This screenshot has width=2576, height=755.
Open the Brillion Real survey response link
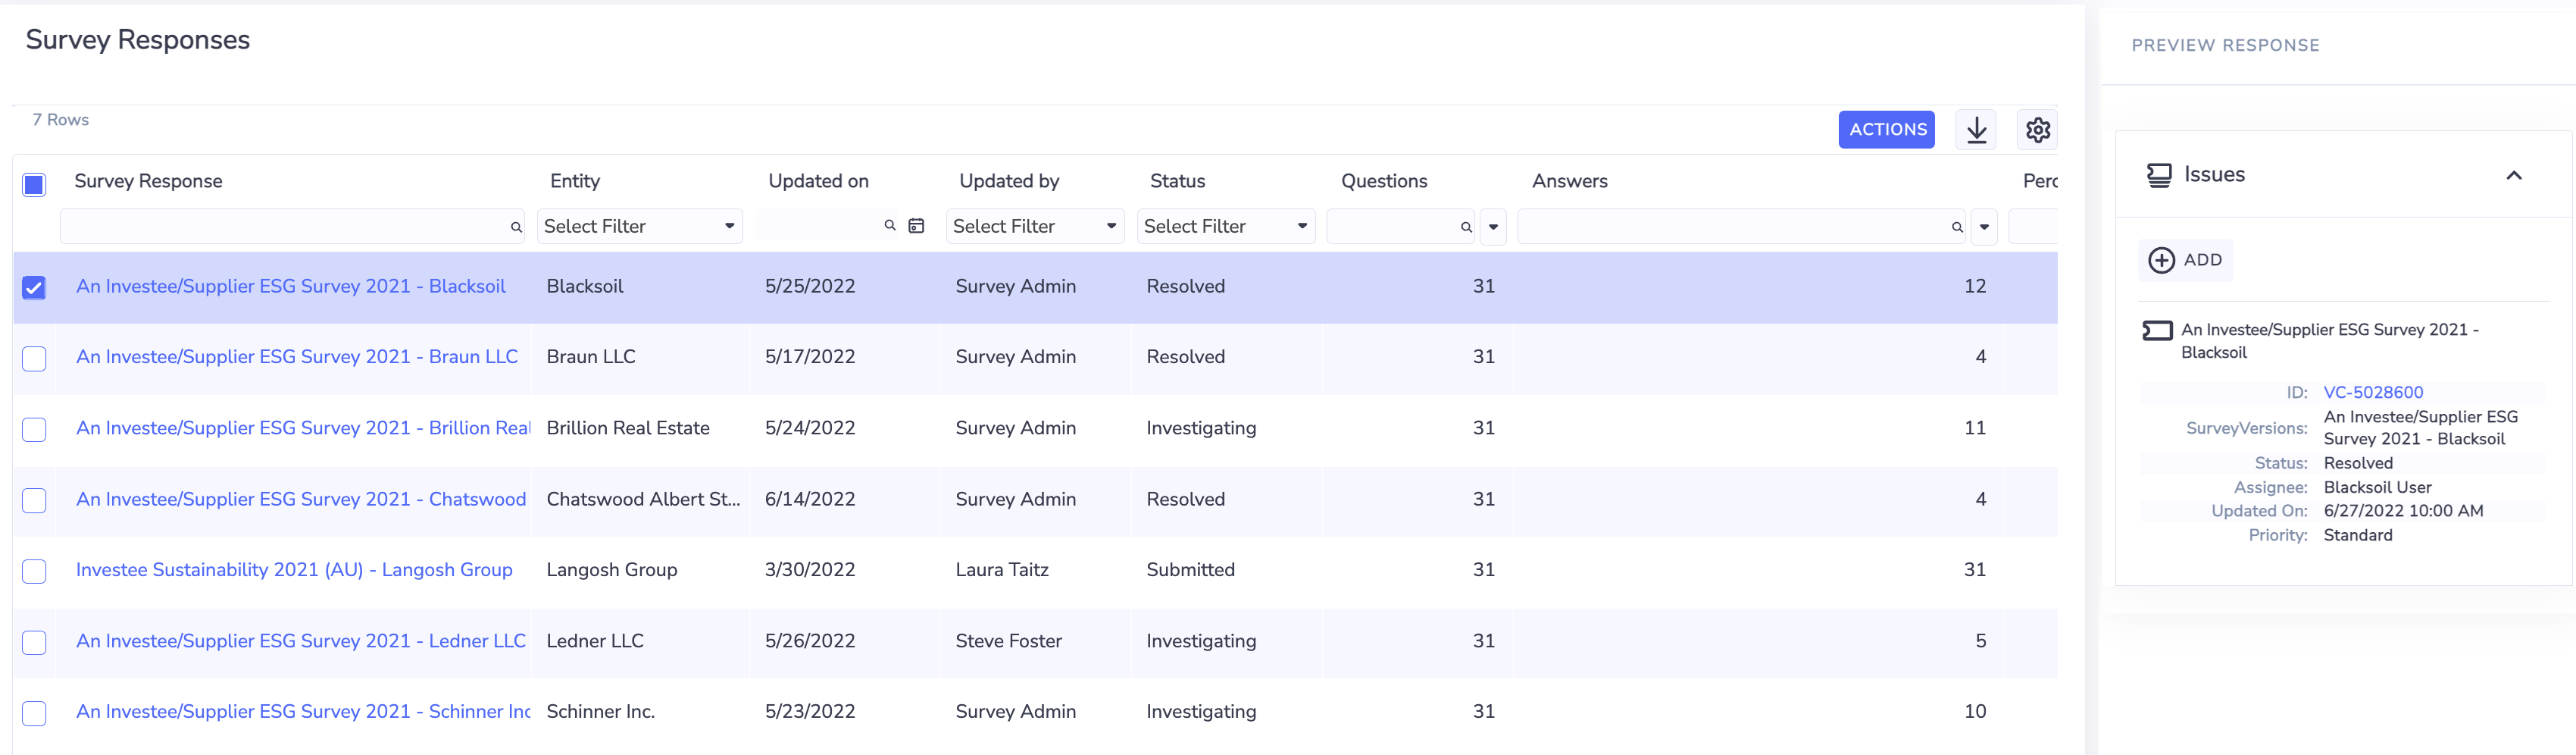coord(303,428)
